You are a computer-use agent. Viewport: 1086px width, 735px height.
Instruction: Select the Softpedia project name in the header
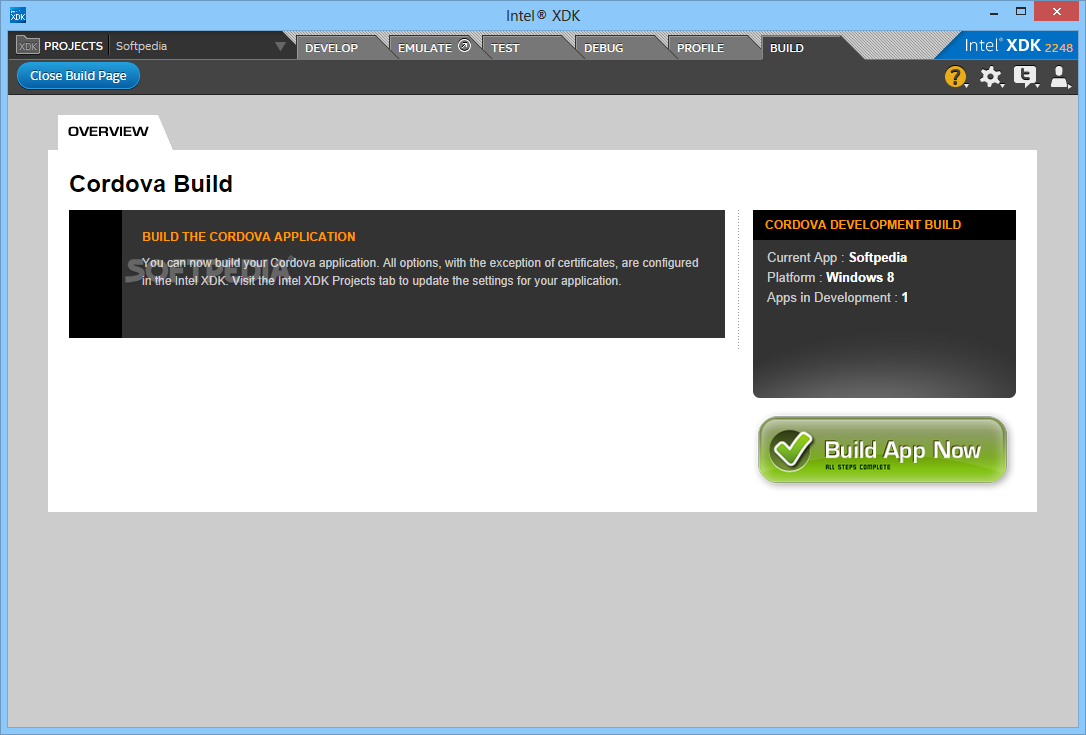coord(141,46)
